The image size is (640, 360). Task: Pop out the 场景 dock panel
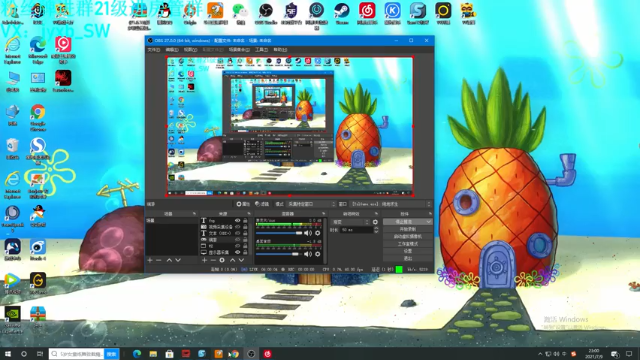coord(194,213)
